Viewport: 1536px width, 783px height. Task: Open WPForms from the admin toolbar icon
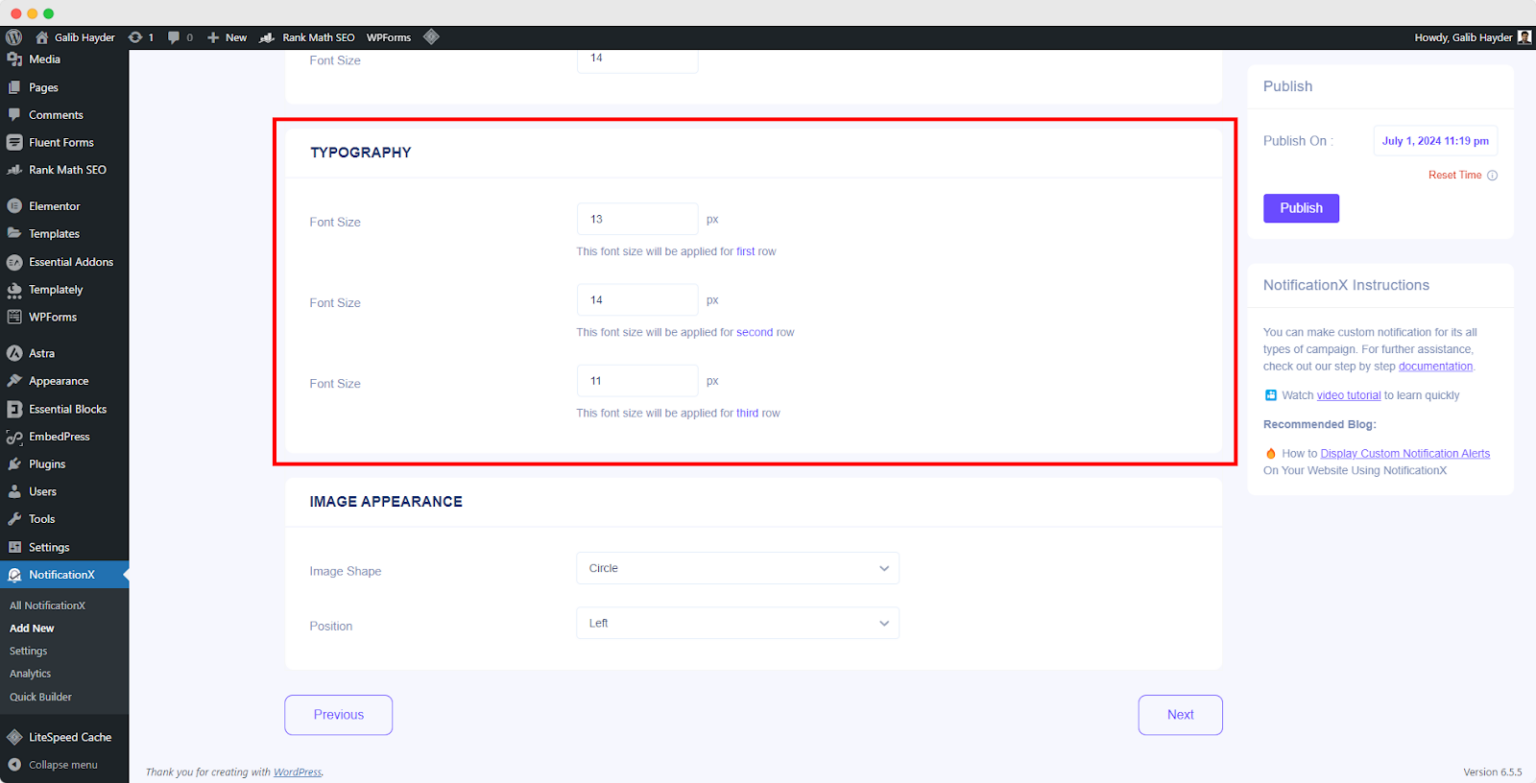389,37
